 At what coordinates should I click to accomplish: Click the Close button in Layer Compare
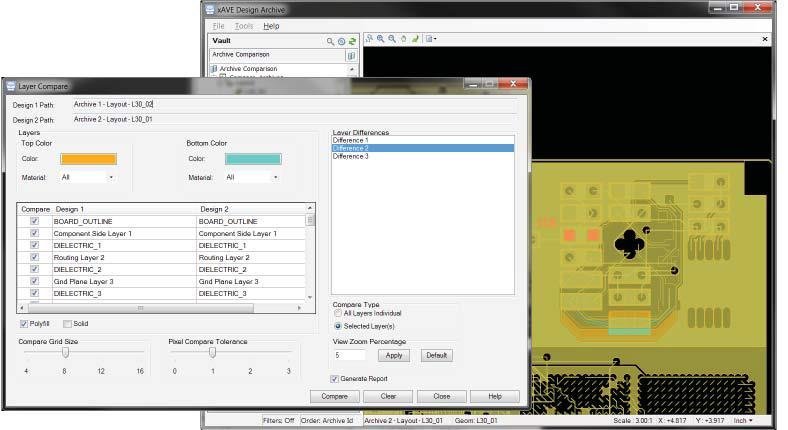[x=442, y=397]
